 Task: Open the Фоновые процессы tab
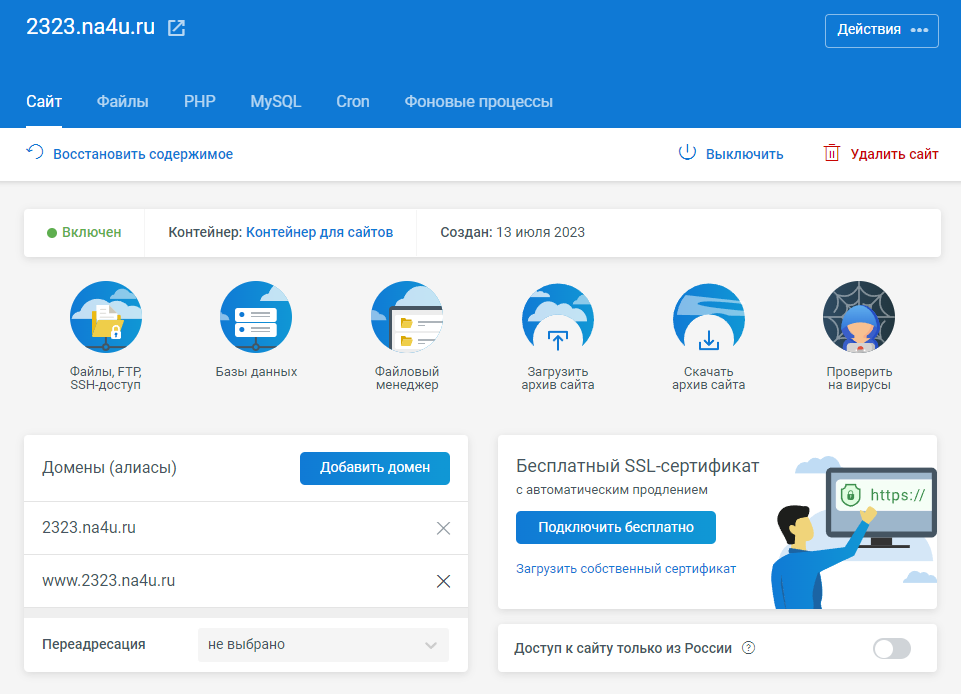pos(478,101)
